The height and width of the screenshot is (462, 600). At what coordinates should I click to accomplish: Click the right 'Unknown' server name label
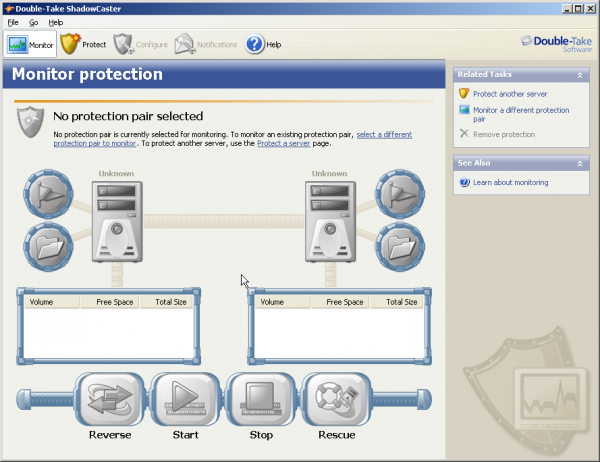[x=329, y=173]
